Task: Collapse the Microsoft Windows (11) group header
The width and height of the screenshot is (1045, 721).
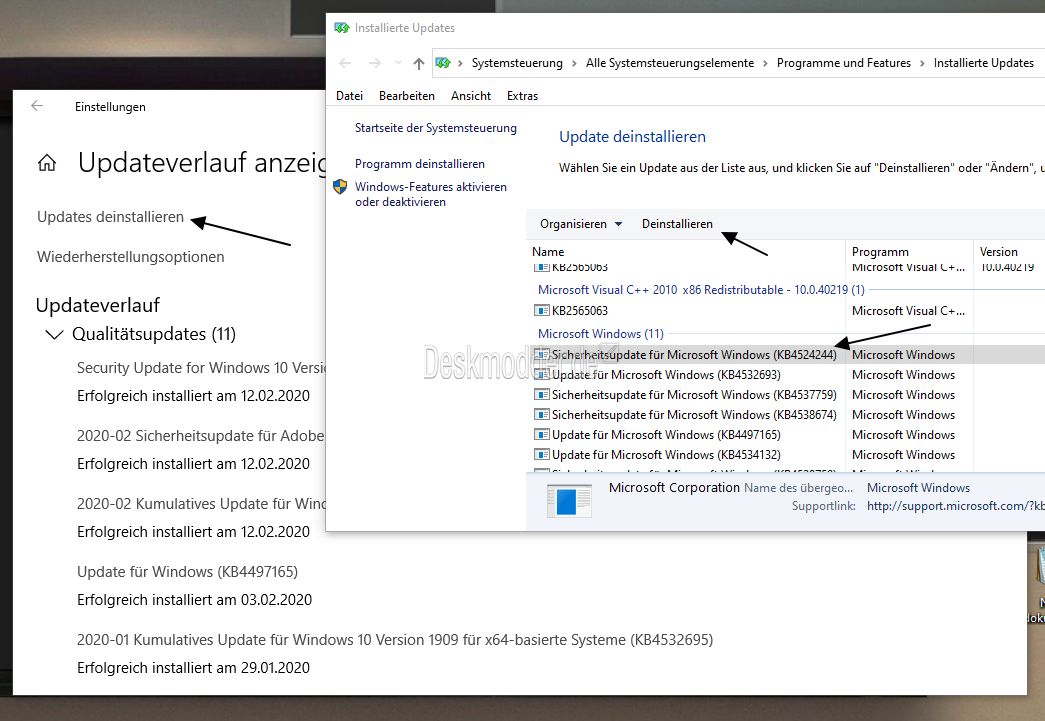Action: pos(600,333)
